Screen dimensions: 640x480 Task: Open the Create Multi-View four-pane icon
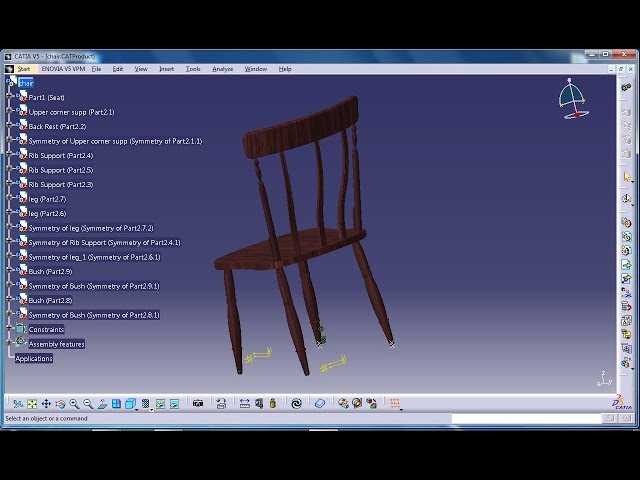pyautogui.click(x=116, y=404)
